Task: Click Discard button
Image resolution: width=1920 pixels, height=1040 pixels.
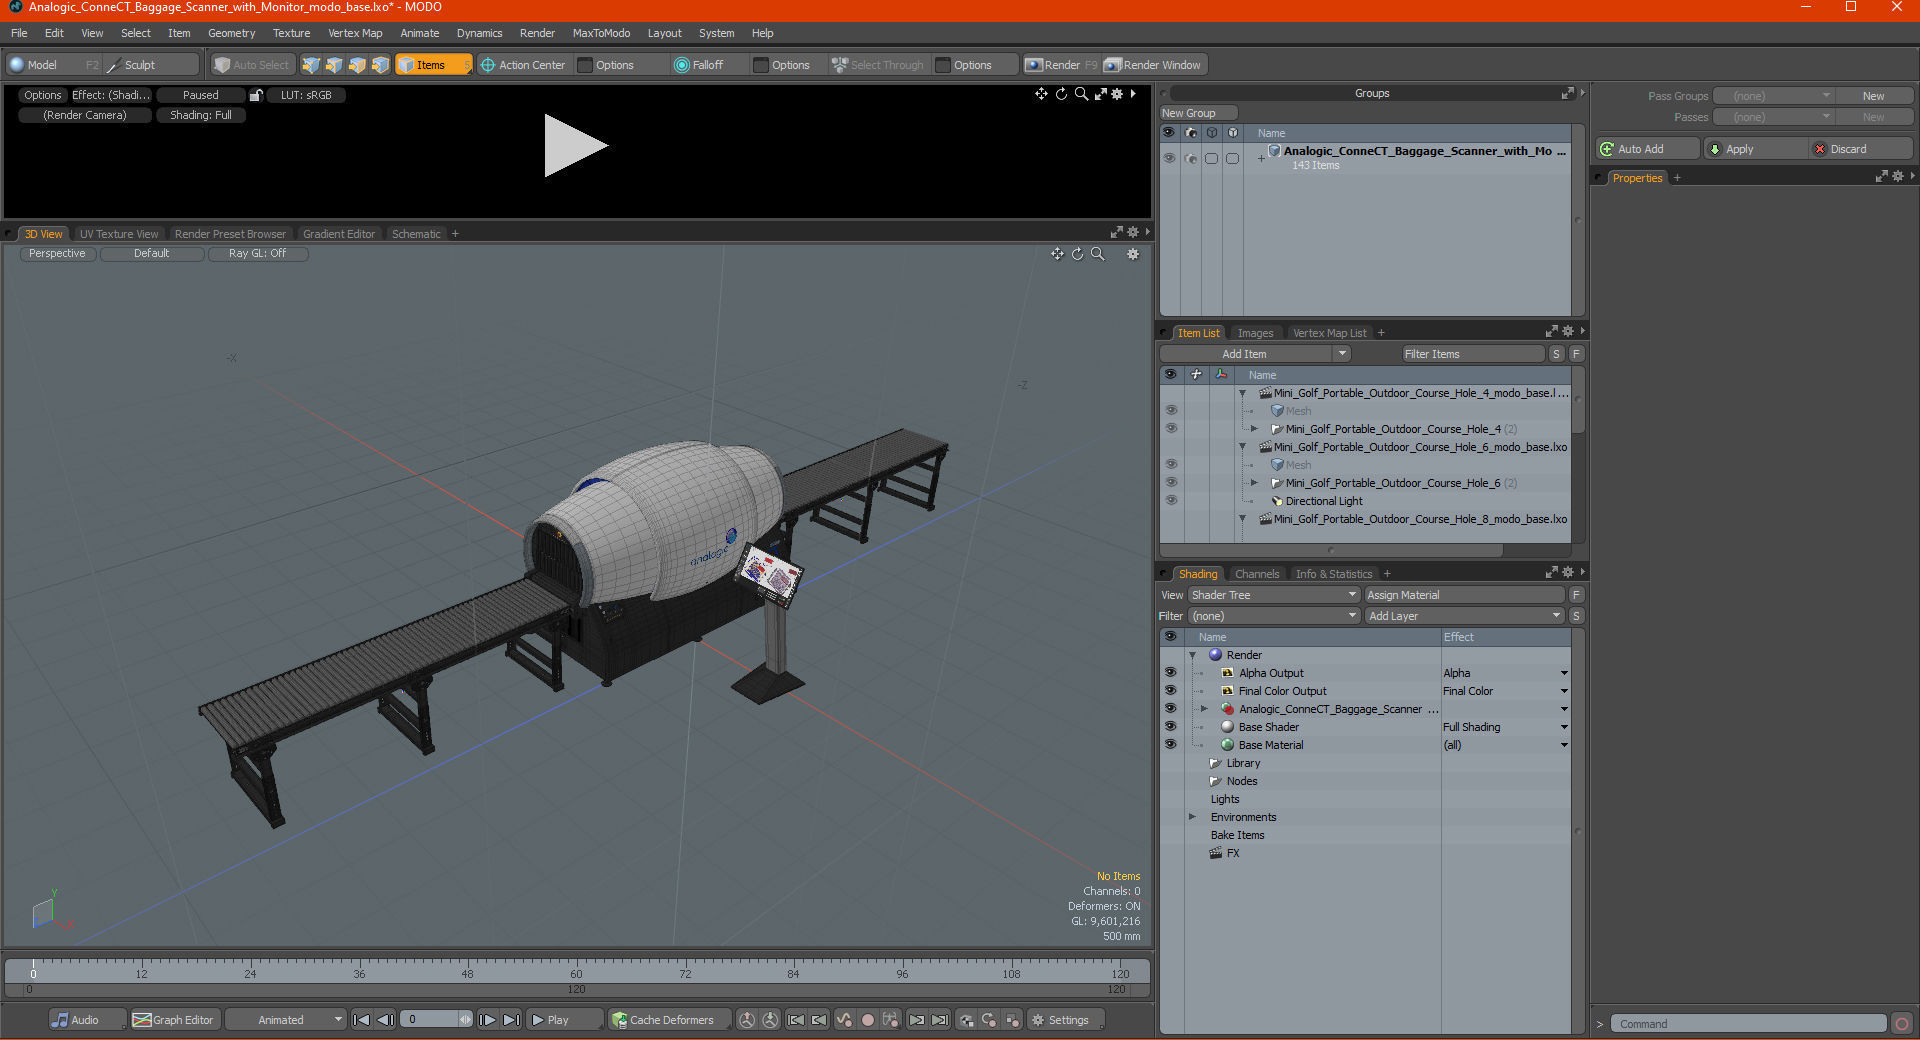Action: pos(1861,149)
